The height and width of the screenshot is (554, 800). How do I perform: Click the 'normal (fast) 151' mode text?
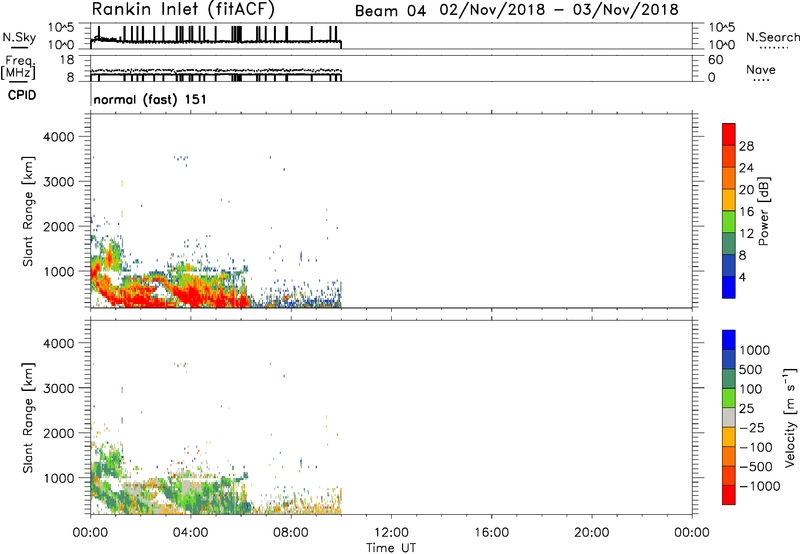pos(150,99)
